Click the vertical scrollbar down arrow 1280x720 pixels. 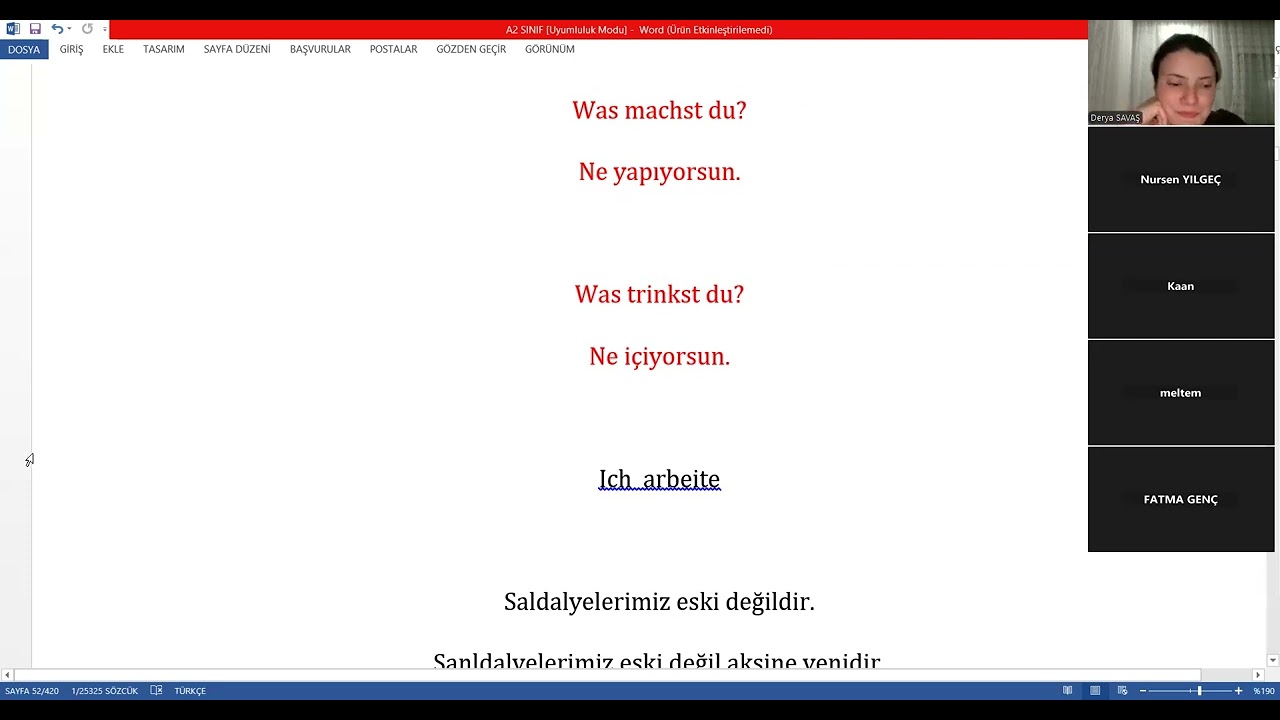pos(1273,660)
